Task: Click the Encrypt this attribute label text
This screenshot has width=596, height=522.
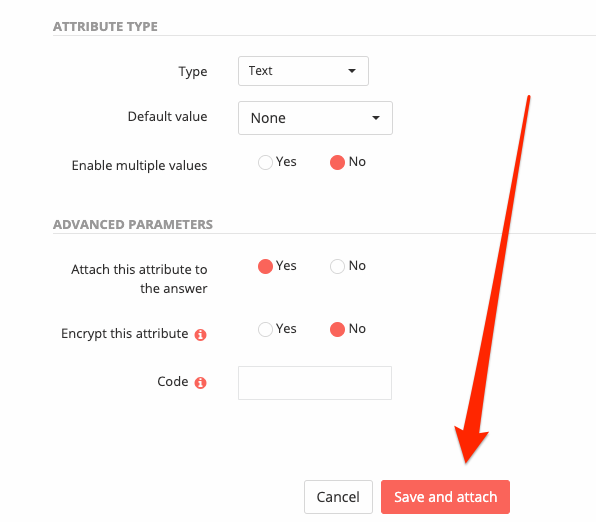Action: pyautogui.click(x=124, y=334)
